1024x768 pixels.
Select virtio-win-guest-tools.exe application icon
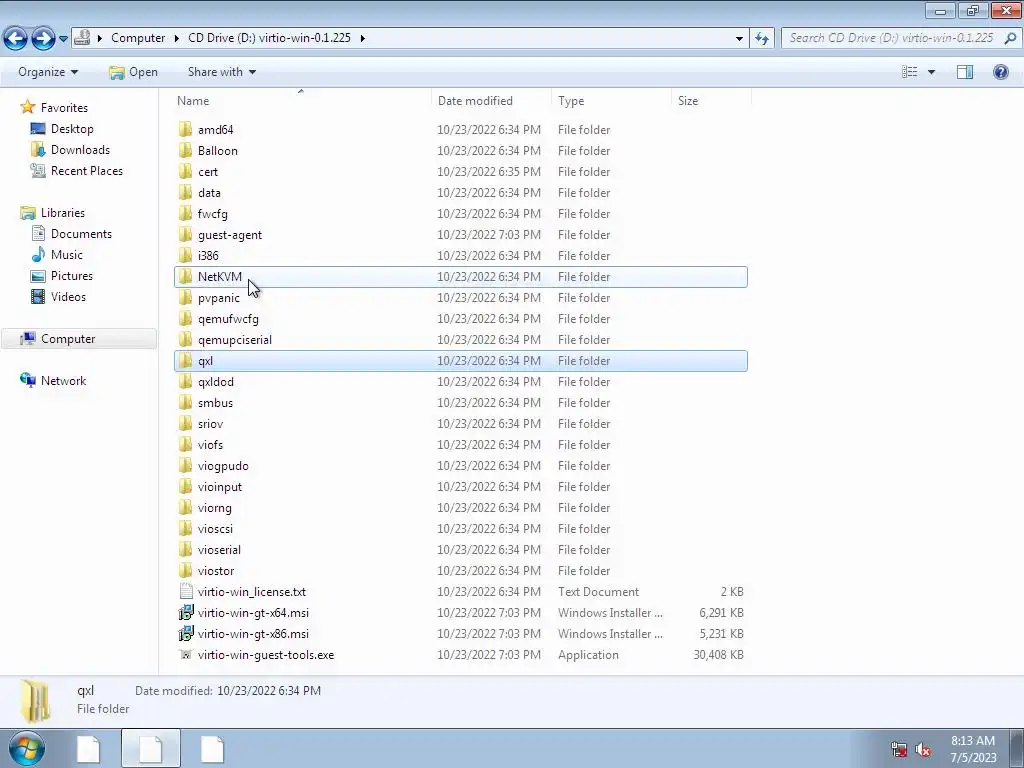(x=185, y=654)
